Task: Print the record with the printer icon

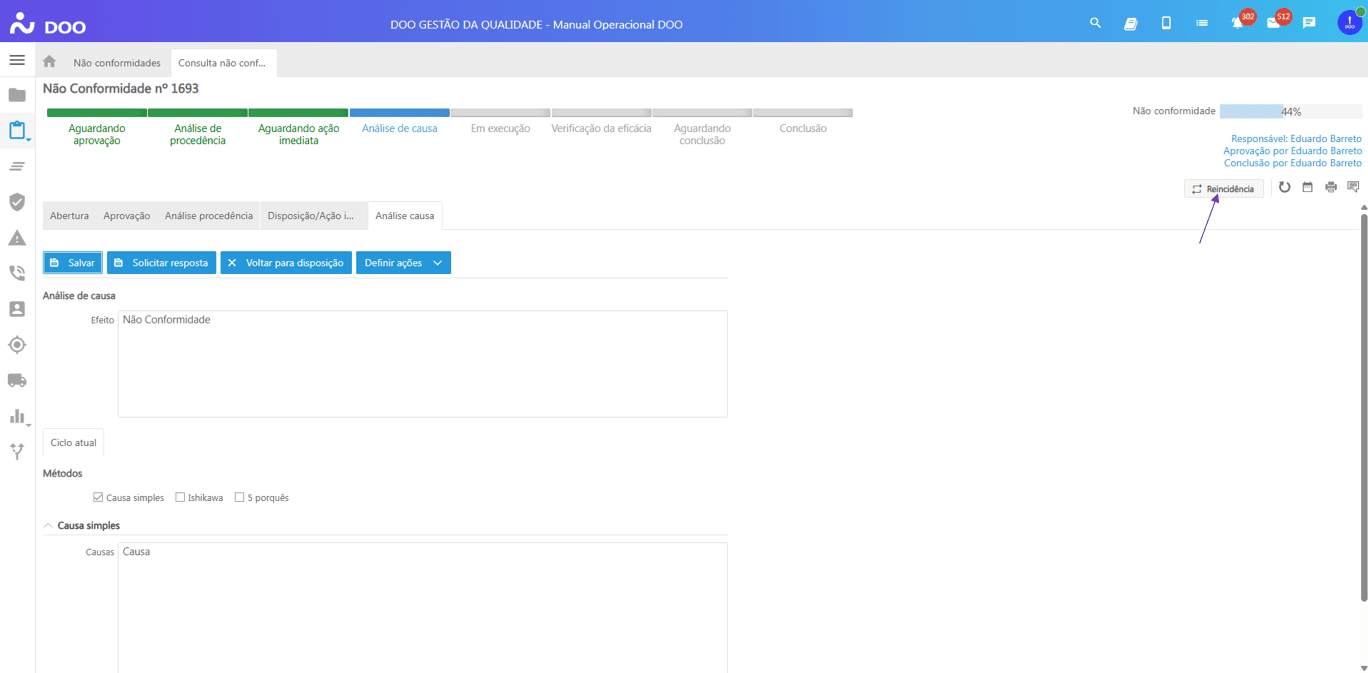Action: (x=1331, y=187)
